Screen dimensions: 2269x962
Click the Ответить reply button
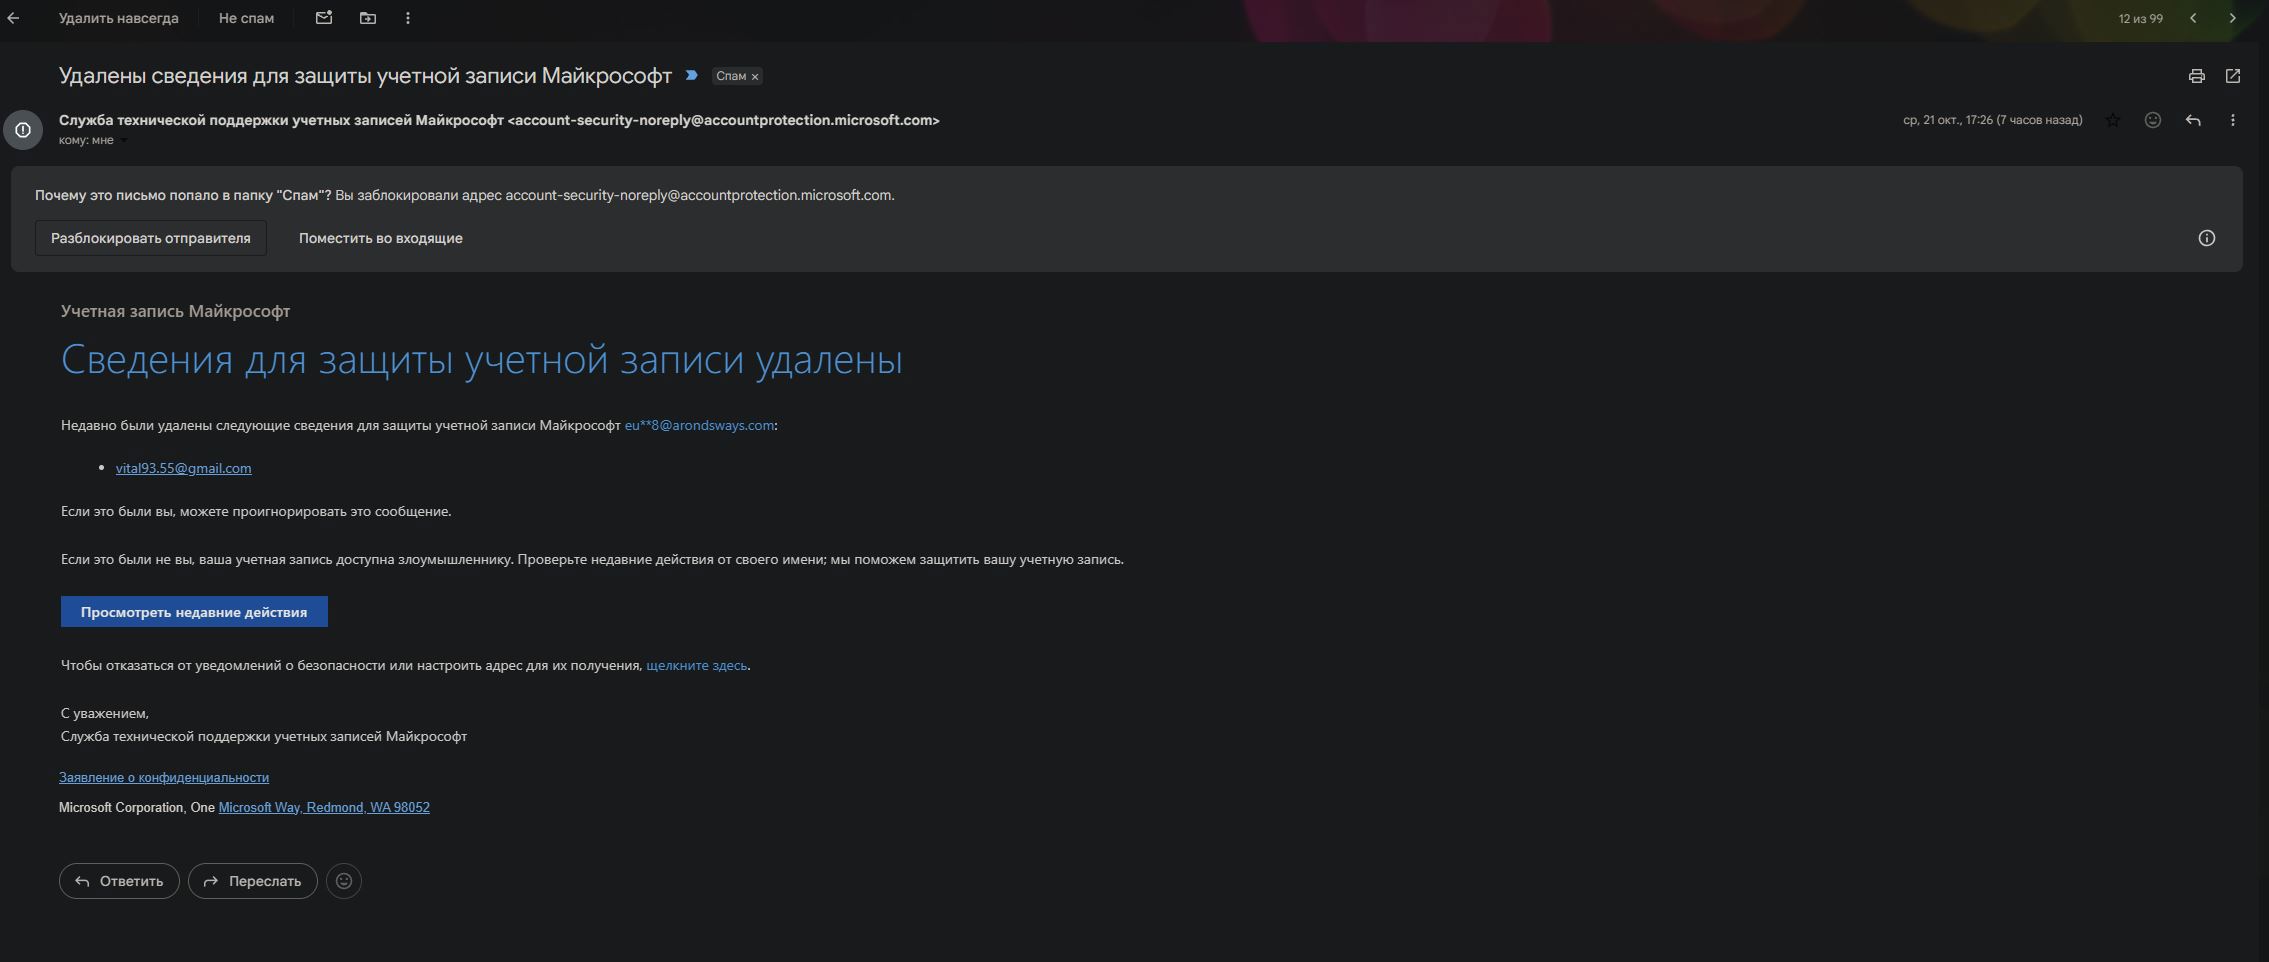tap(119, 881)
